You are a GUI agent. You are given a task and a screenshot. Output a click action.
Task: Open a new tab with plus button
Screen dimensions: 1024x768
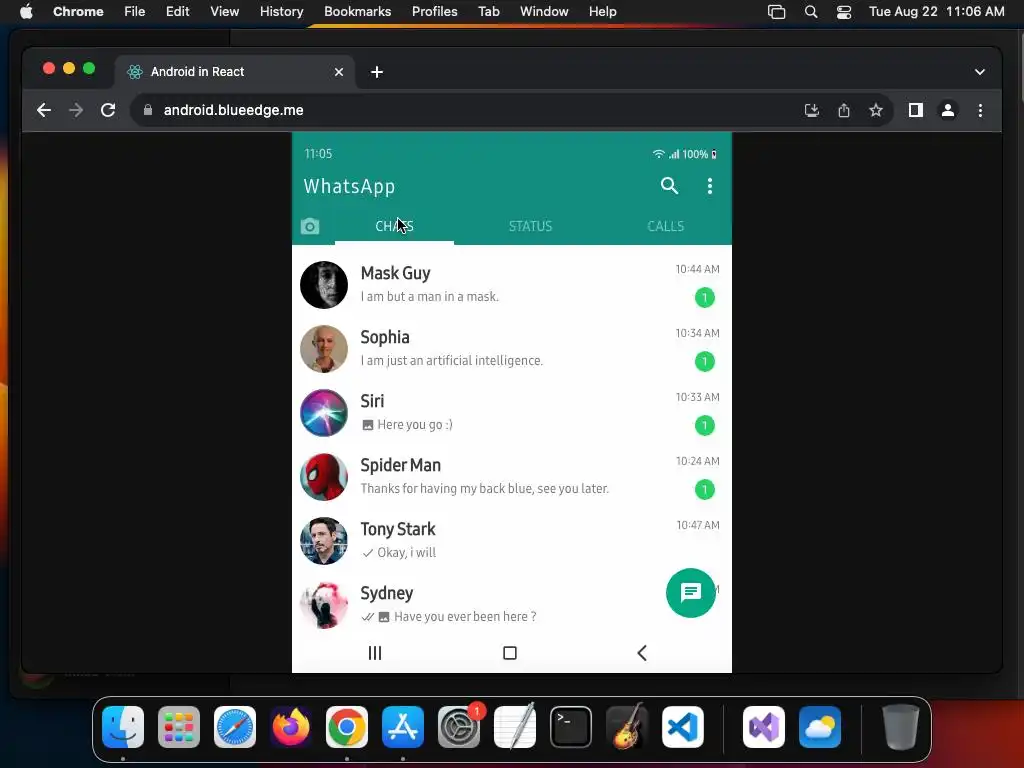pyautogui.click(x=377, y=72)
